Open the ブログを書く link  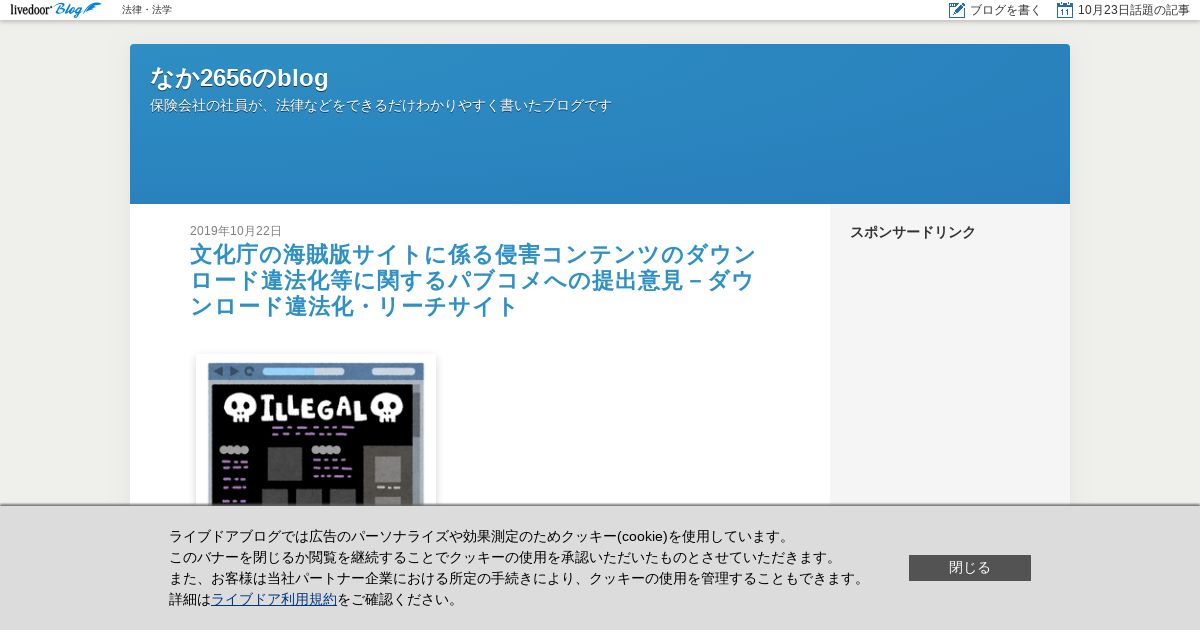pos(1005,10)
